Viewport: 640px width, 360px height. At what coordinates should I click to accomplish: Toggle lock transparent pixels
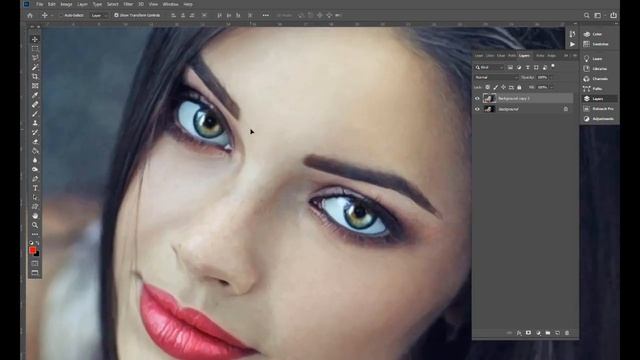point(487,87)
